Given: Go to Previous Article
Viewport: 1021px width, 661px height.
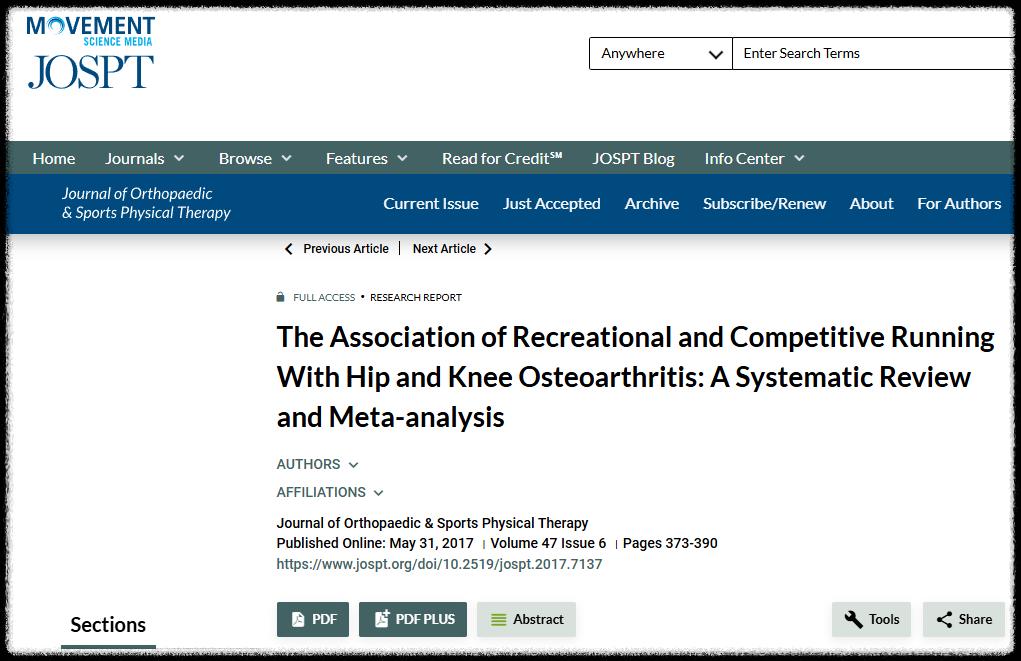Looking at the screenshot, I should point(346,249).
